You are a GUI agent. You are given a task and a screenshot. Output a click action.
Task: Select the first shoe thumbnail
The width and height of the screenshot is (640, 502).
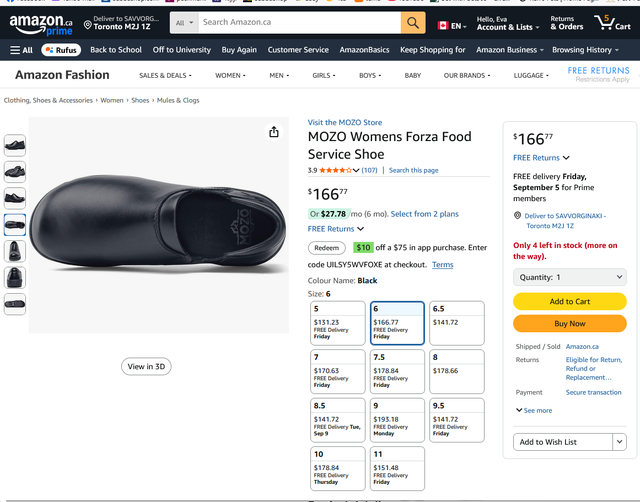coord(15,145)
